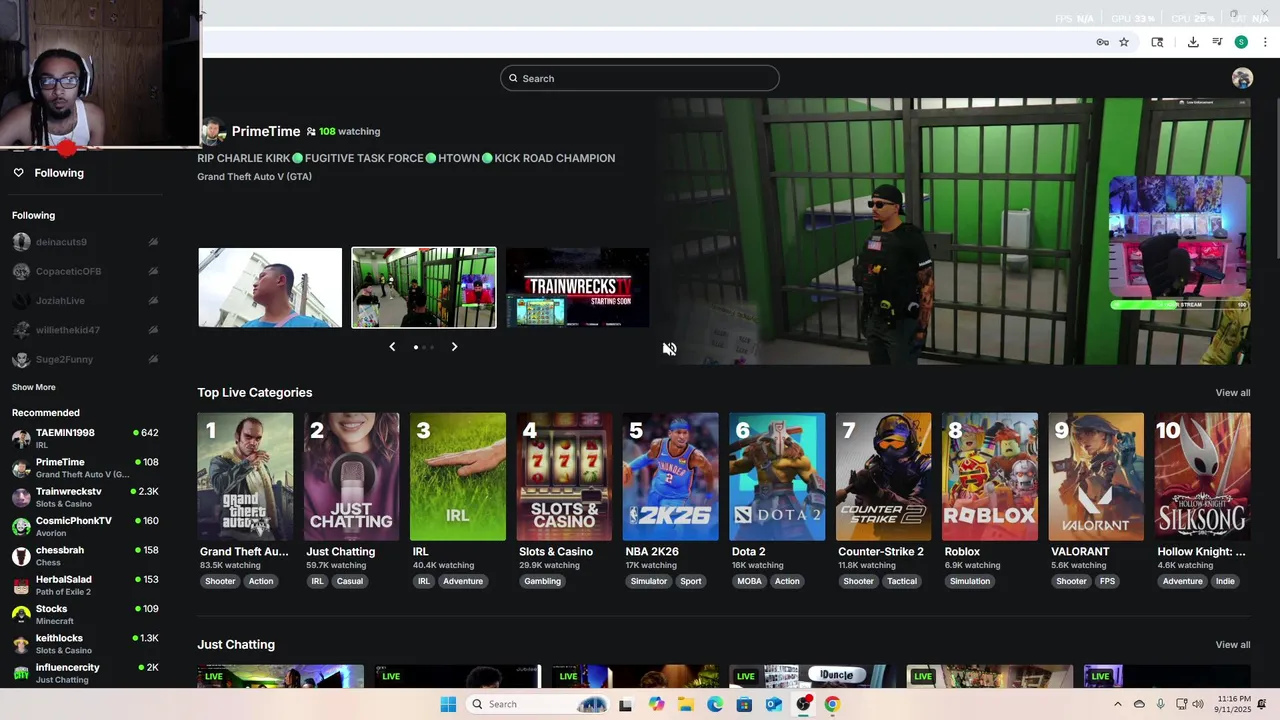The width and height of the screenshot is (1280, 720).
Task: Open TAEMIN1998 avatar in Recommended
Action: (x=21, y=439)
